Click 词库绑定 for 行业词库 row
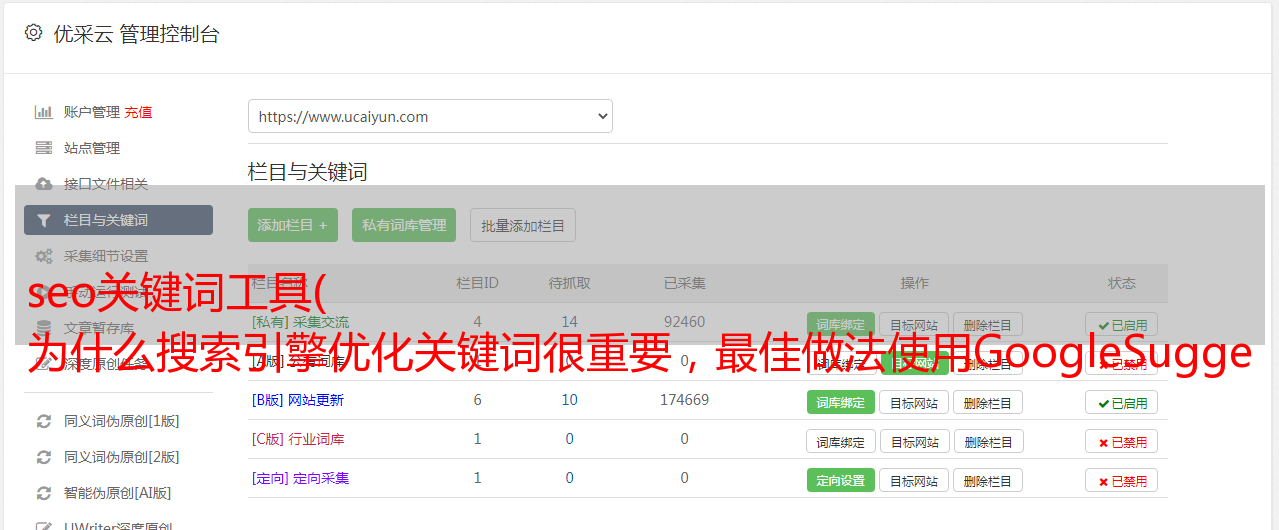The image size is (1279, 530). [x=840, y=441]
